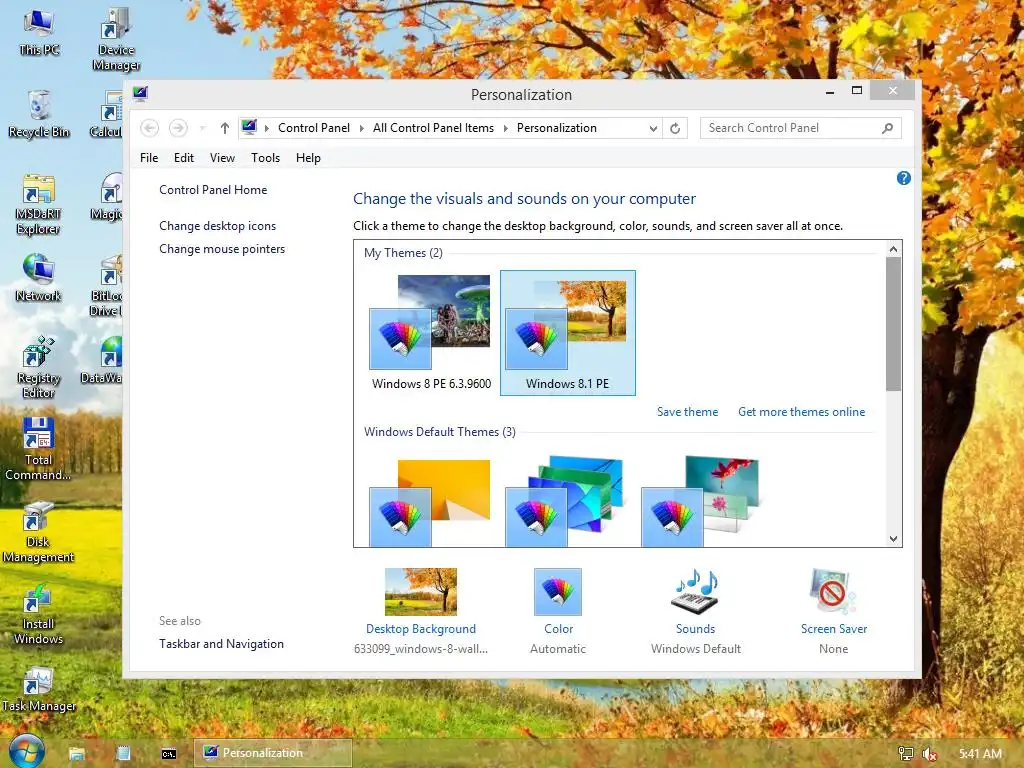Viewport: 1024px width, 768px height.
Task: Open the address bar history dropdown
Action: (653, 129)
